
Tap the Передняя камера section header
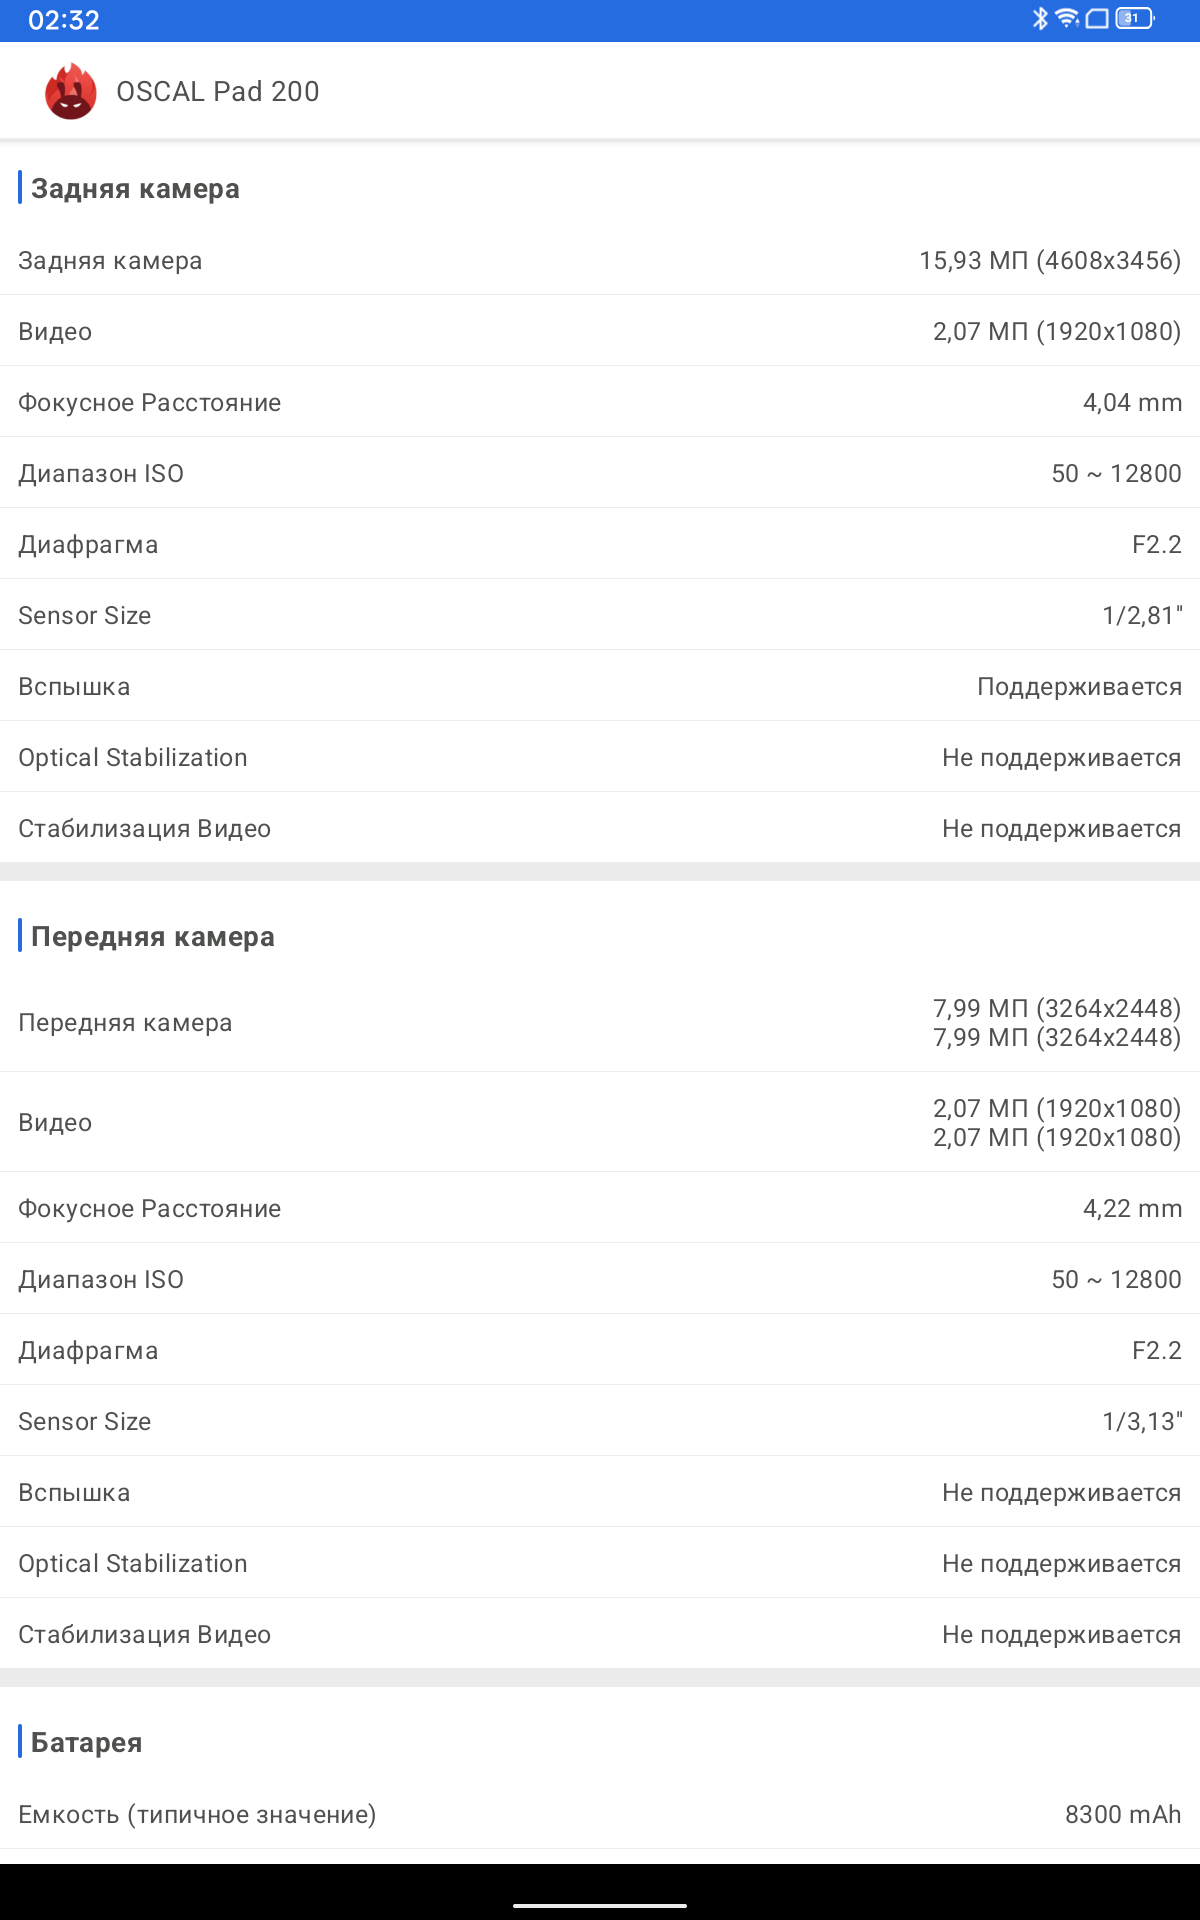[153, 936]
